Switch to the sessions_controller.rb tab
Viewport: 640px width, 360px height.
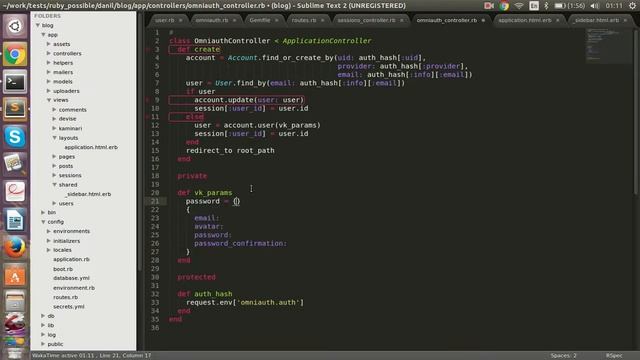coord(366,20)
